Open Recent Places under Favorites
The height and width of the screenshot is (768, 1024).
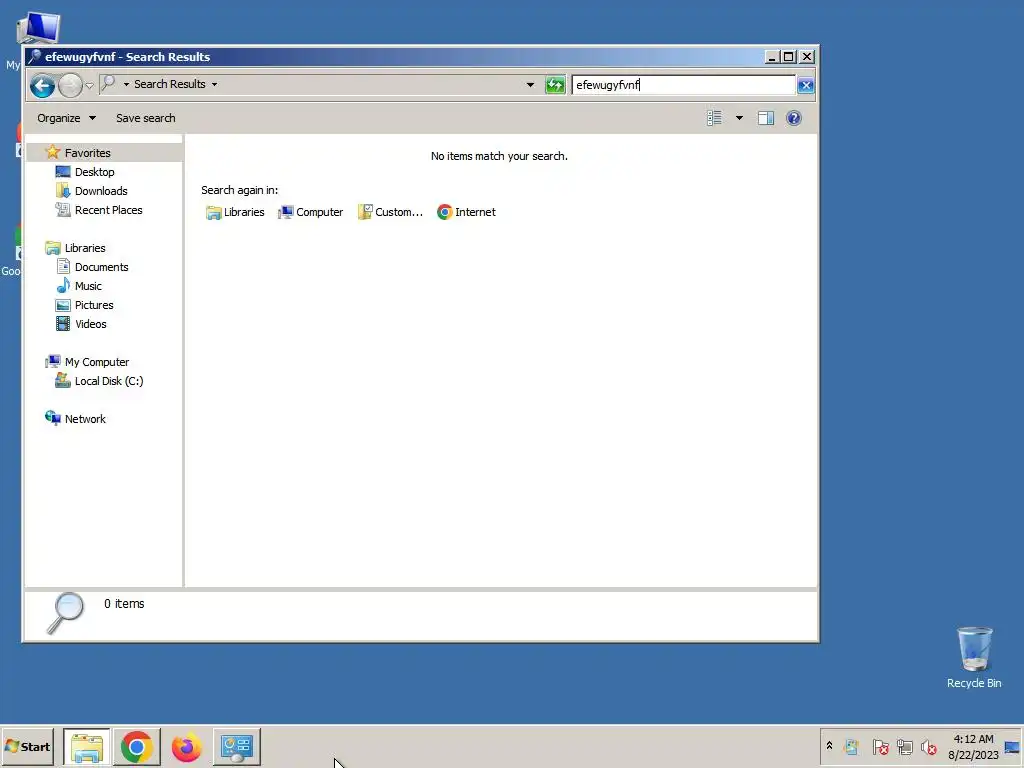(108, 210)
